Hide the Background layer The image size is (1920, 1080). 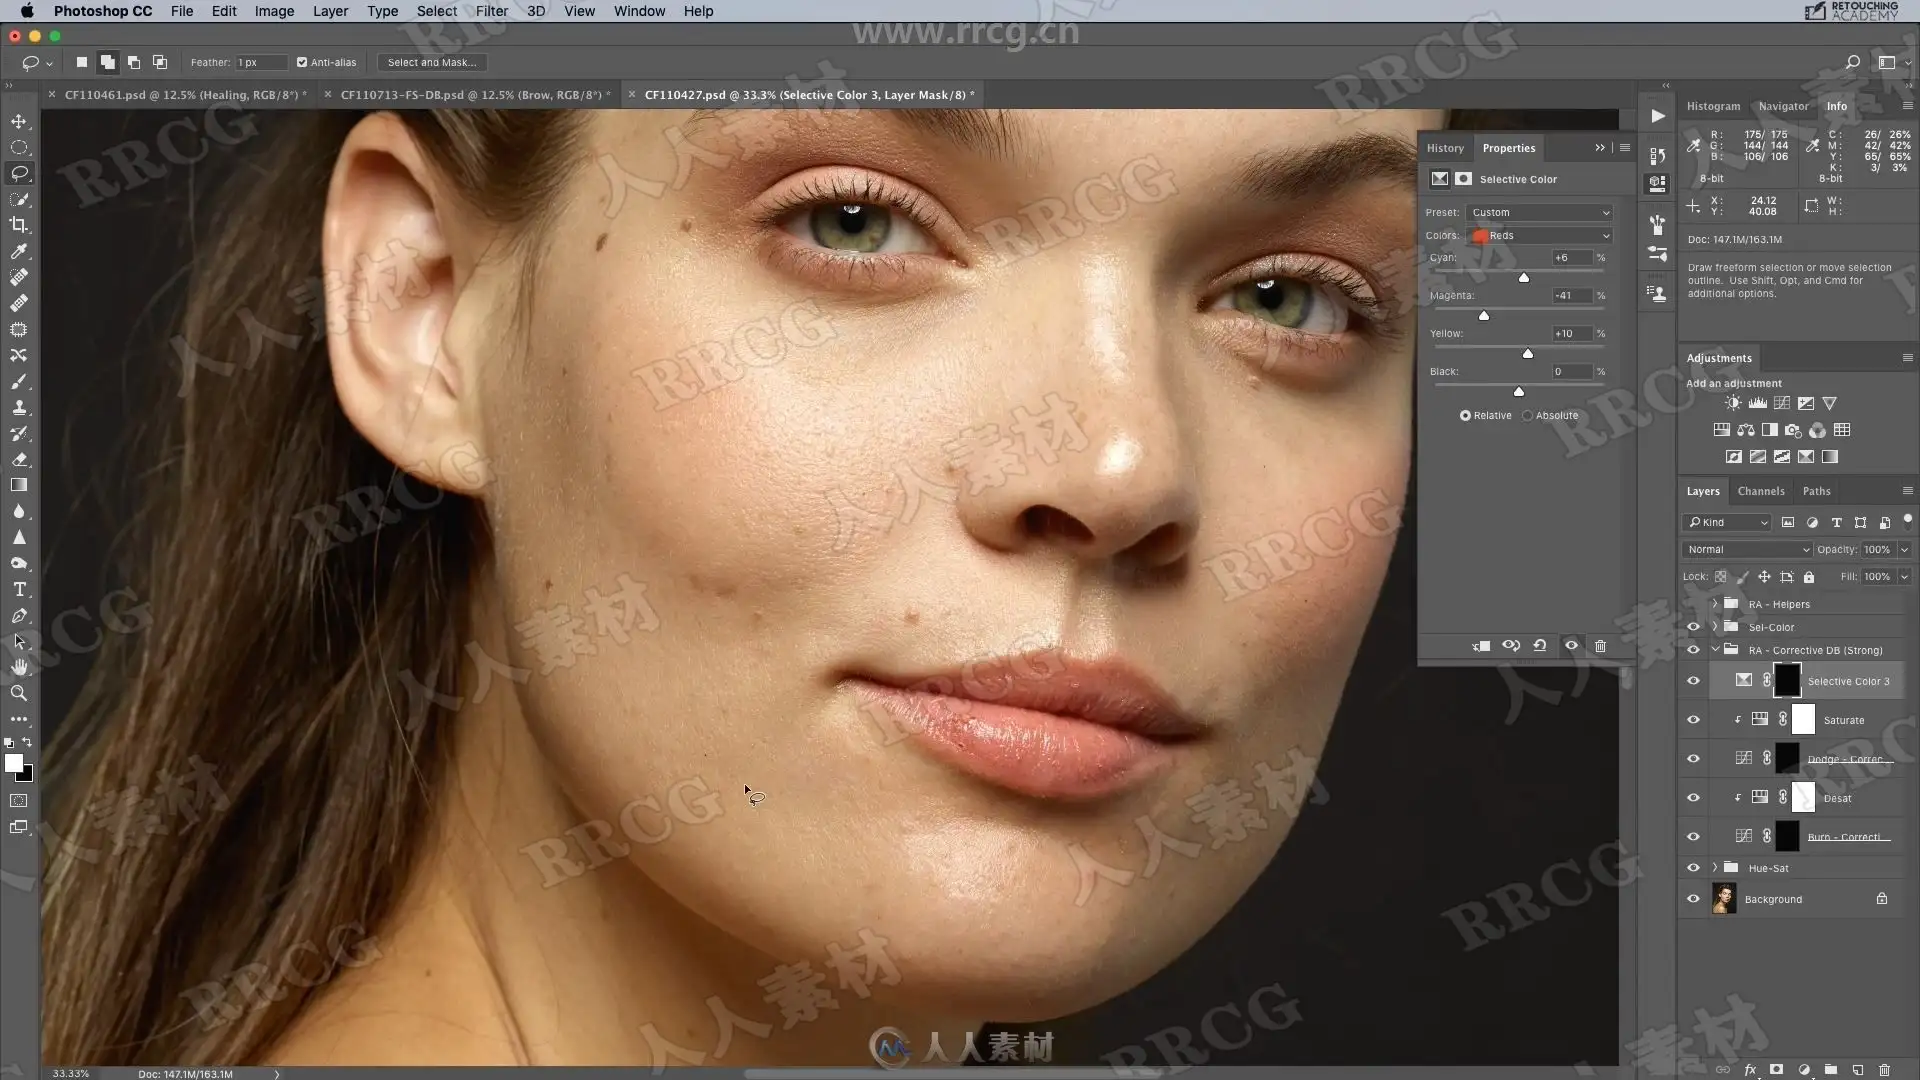[x=1693, y=899]
